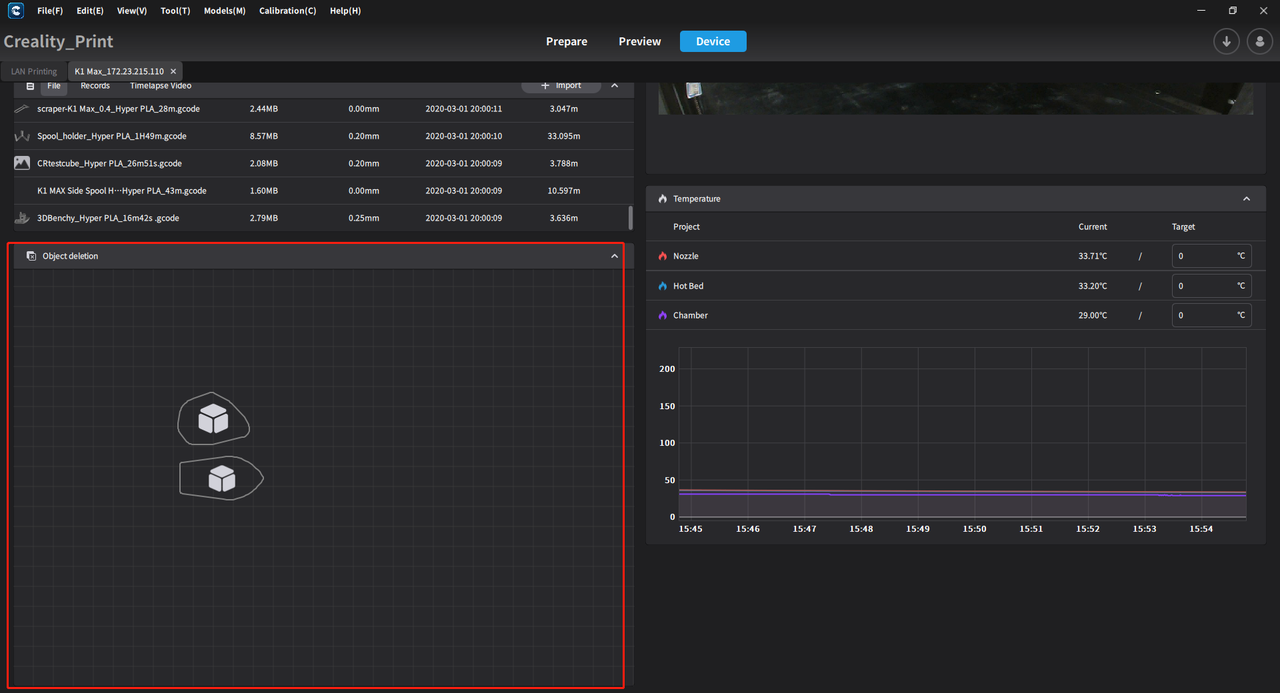
Task: Open the View(V) menu
Action: [x=132, y=11]
